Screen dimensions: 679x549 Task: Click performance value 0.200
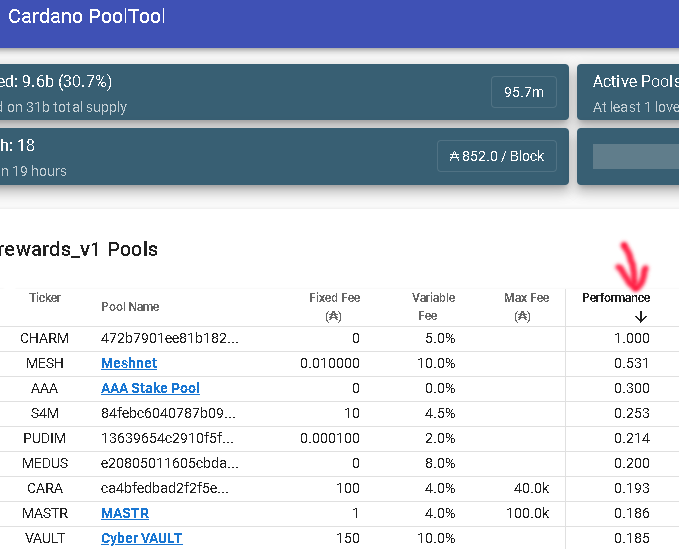click(x=632, y=463)
